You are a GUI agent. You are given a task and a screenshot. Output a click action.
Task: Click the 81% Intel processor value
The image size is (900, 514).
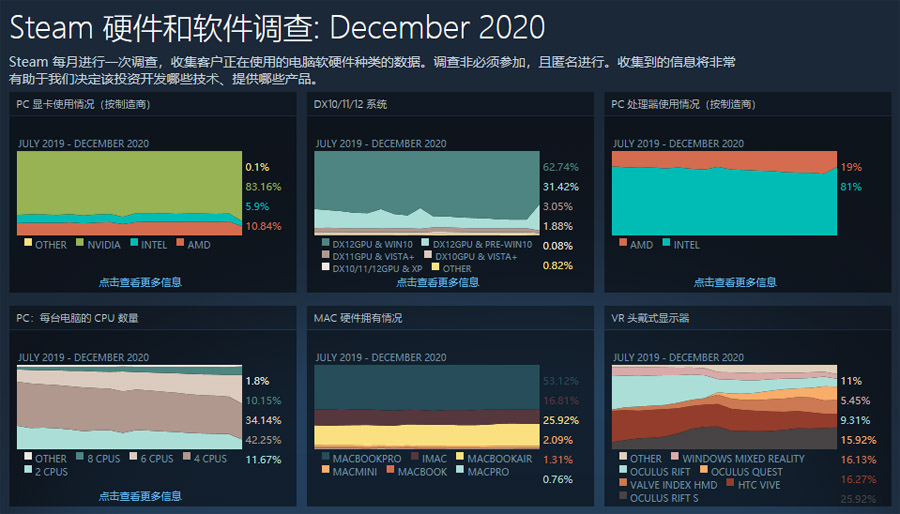click(x=851, y=187)
